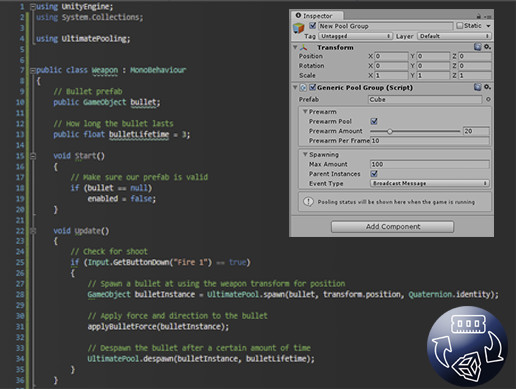This screenshot has height=389, width=516.
Task: Click the Position Y field
Action: pos(433,56)
